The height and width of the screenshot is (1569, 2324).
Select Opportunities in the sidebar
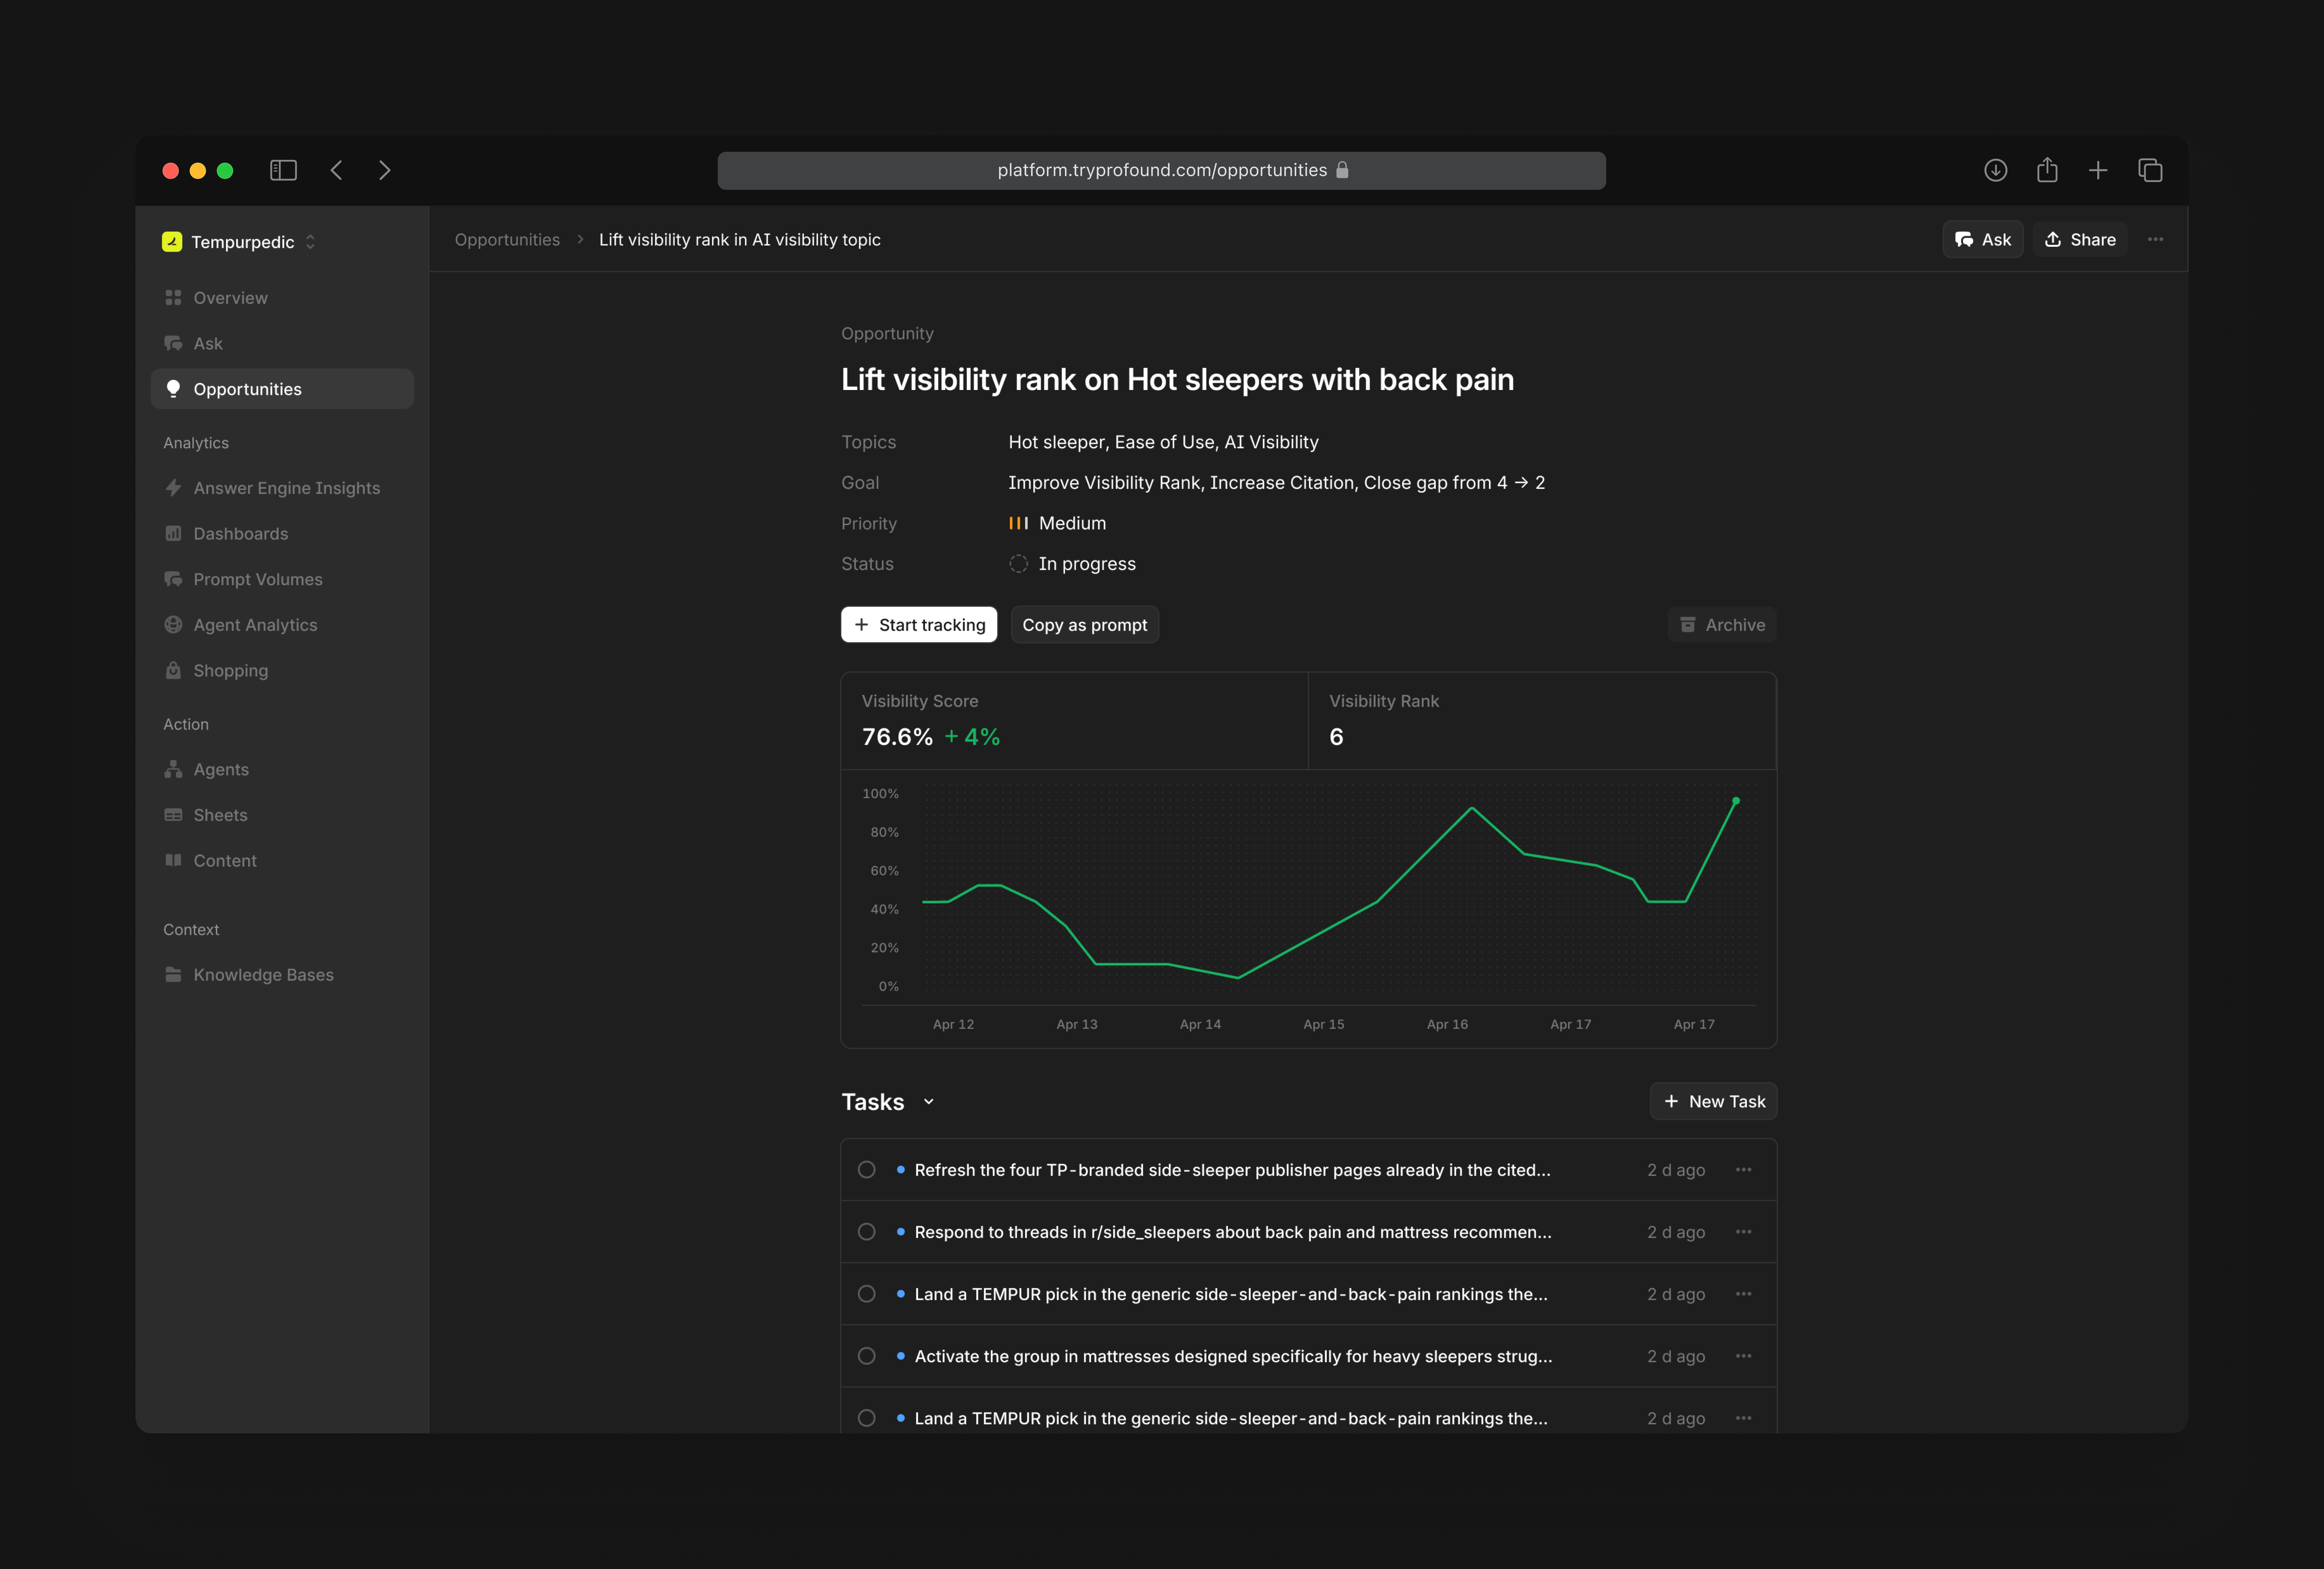(x=282, y=389)
